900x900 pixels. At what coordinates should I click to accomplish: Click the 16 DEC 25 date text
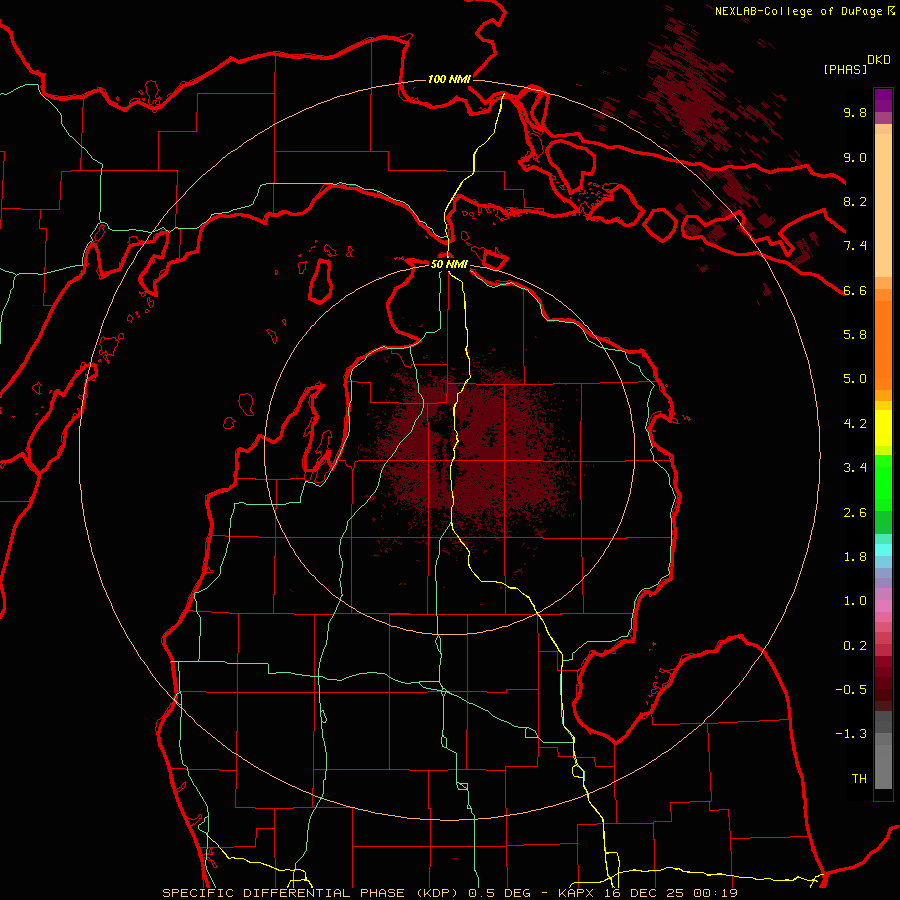pyautogui.click(x=643, y=893)
